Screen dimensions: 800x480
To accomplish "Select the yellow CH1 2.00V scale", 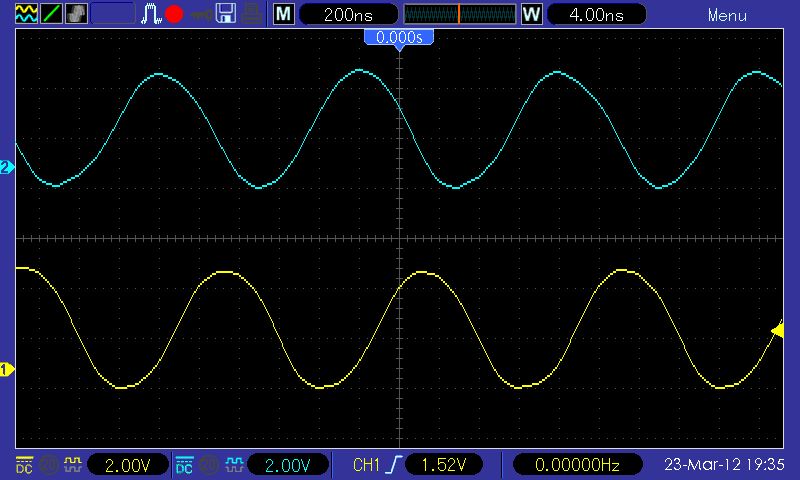I will tap(128, 465).
